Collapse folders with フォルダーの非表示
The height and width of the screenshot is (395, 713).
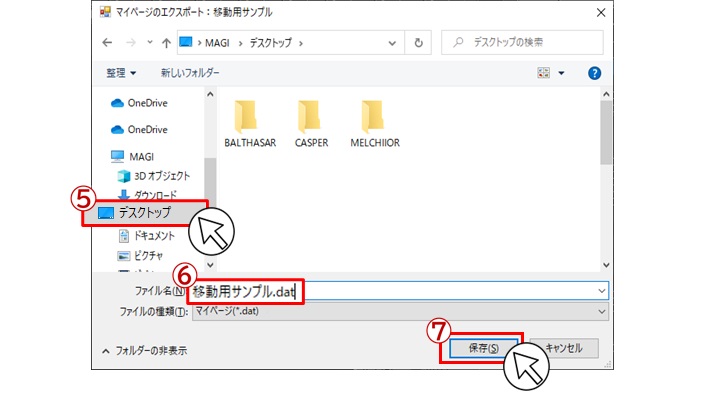[144, 350]
